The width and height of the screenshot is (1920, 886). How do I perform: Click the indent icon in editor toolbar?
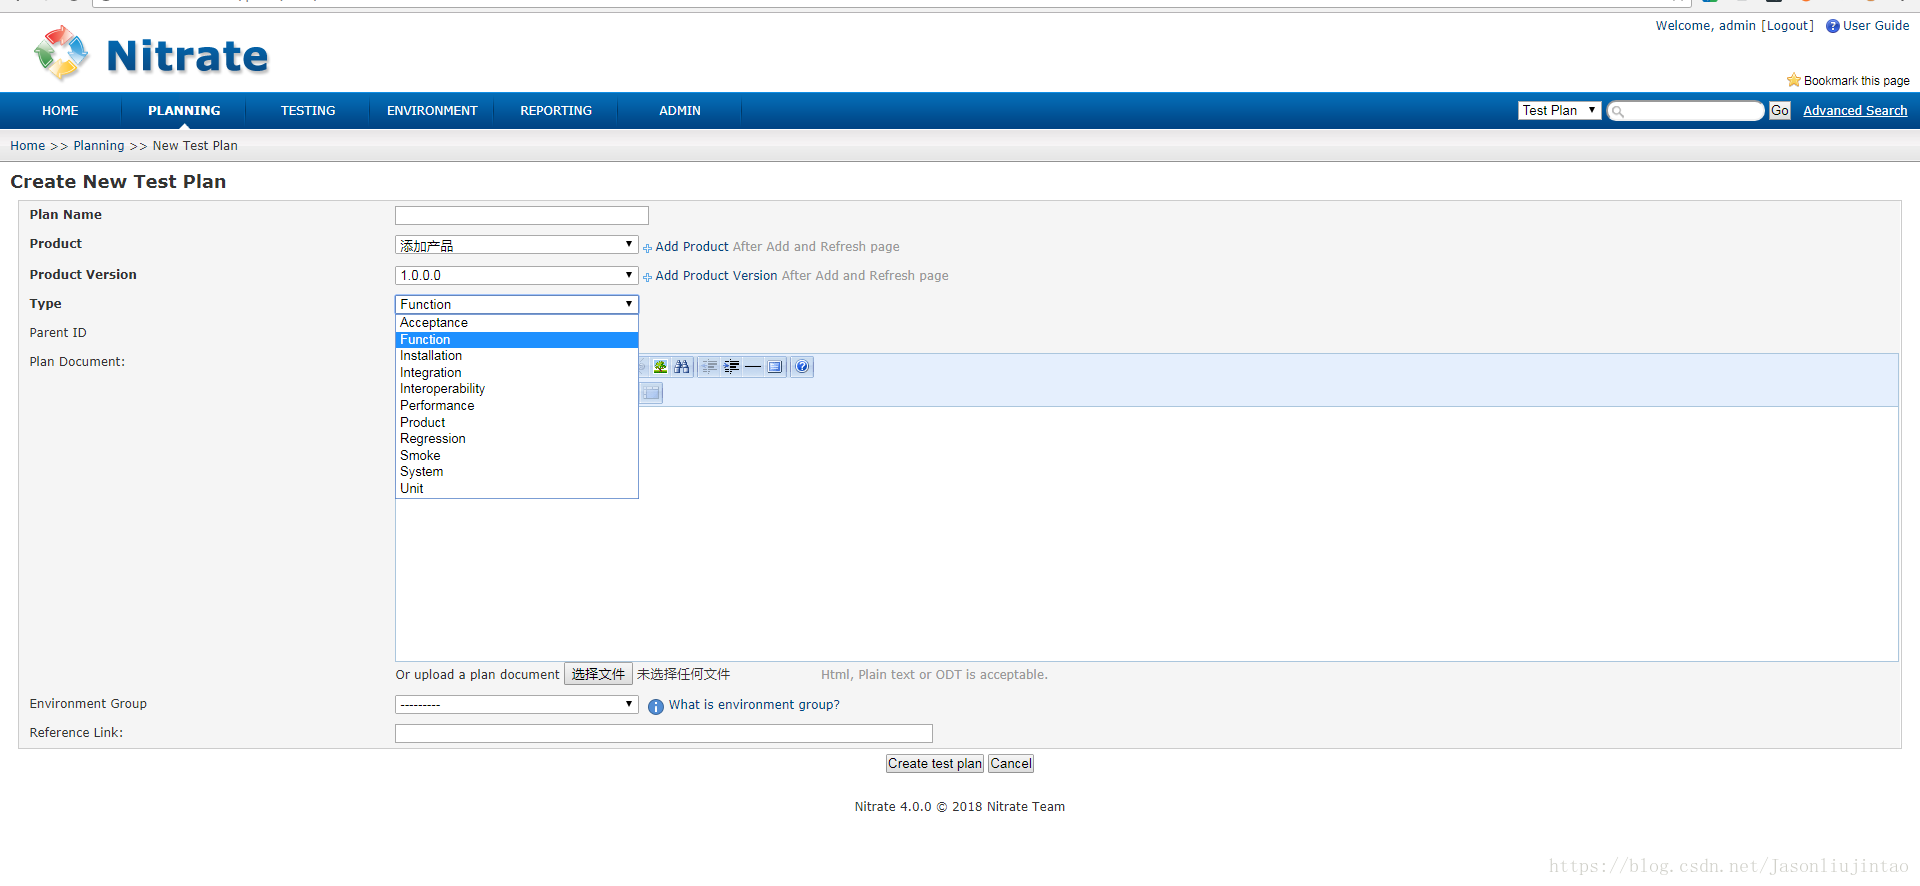[731, 367]
